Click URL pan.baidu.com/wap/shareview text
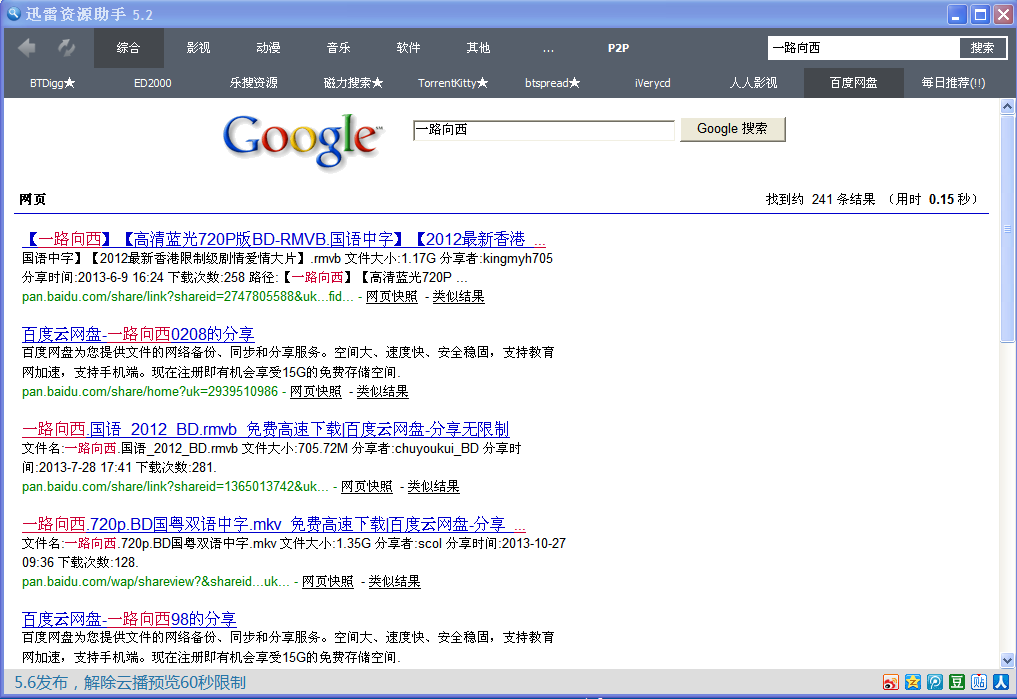The image size is (1017, 699). coord(156,582)
